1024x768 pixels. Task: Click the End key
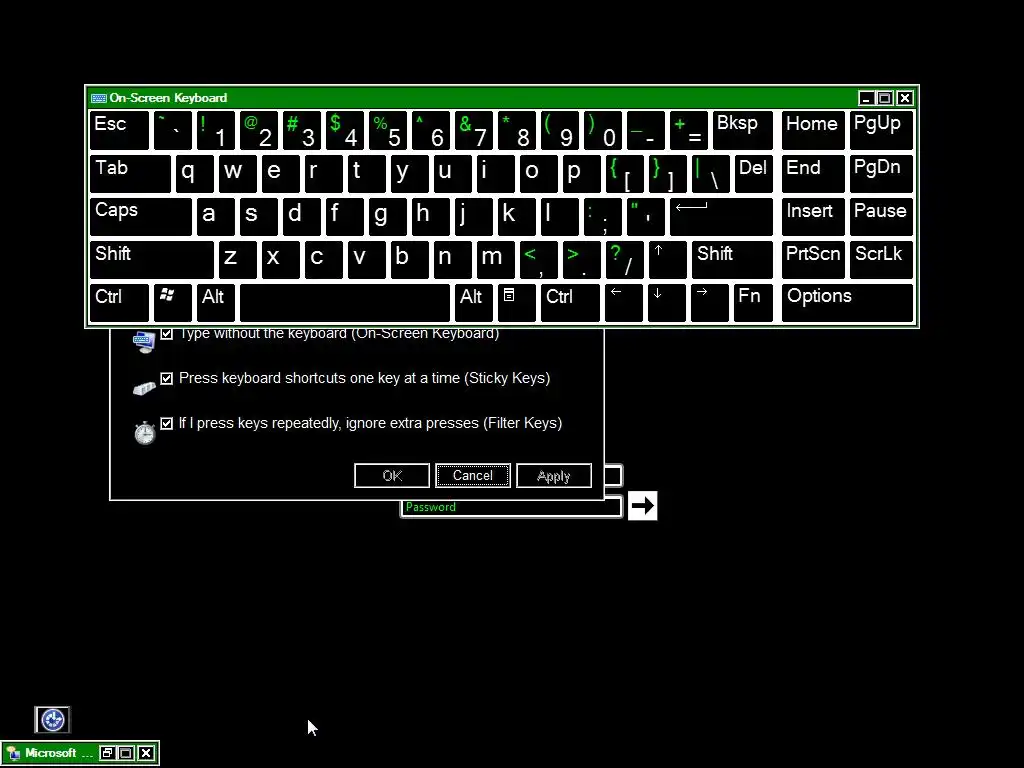pos(813,174)
